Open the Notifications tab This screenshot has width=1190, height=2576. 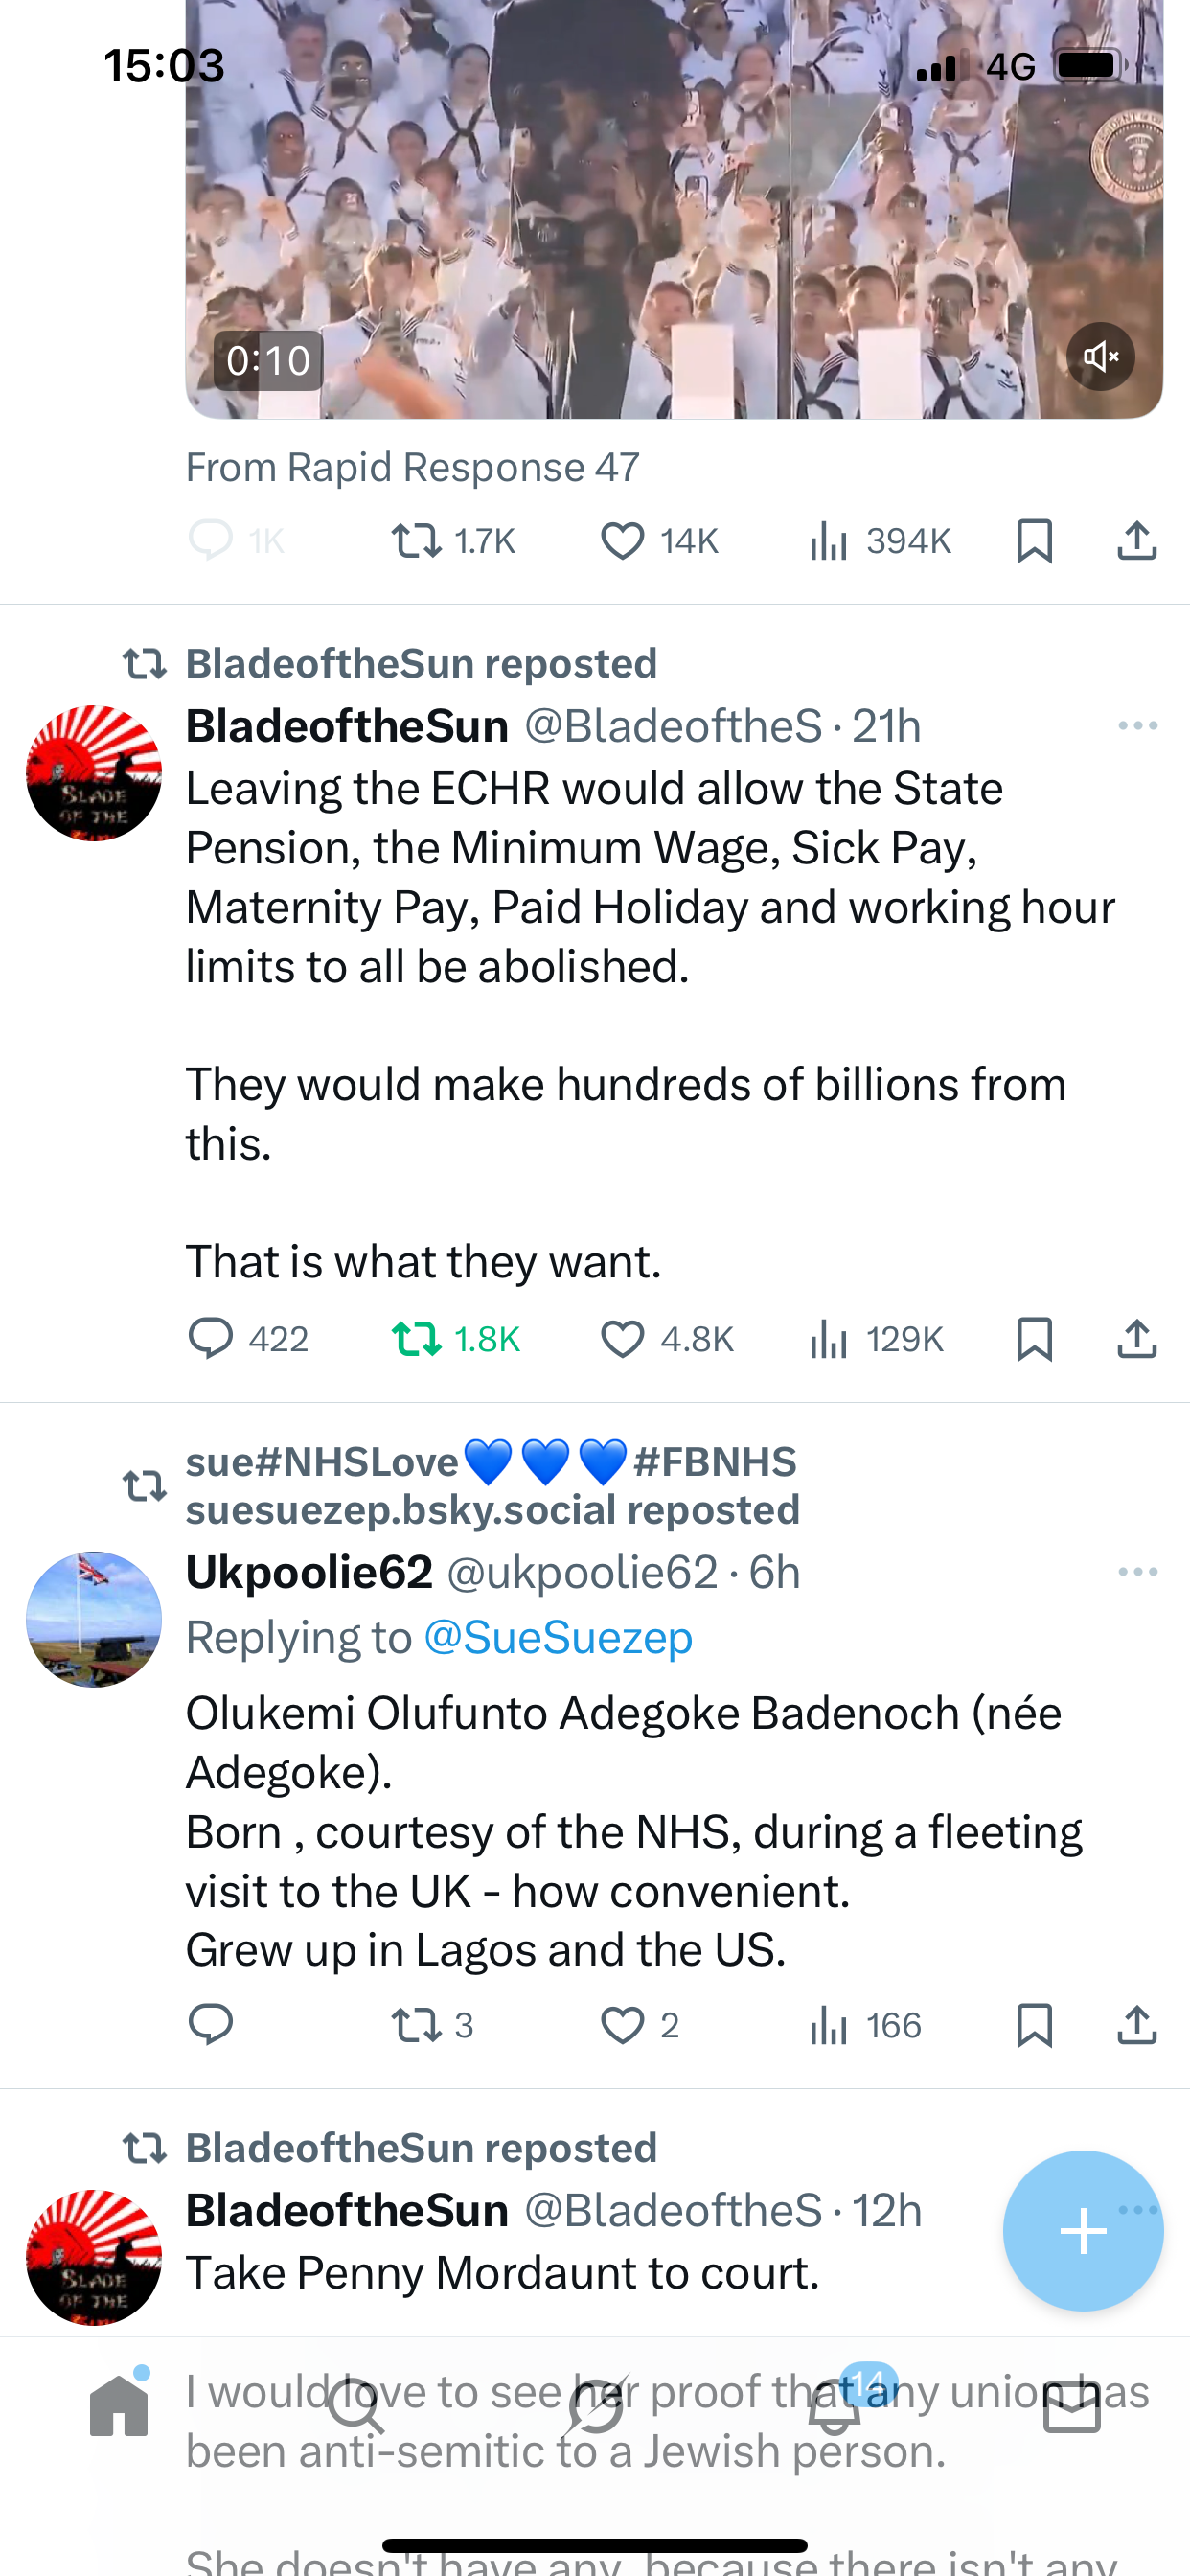tap(835, 2406)
